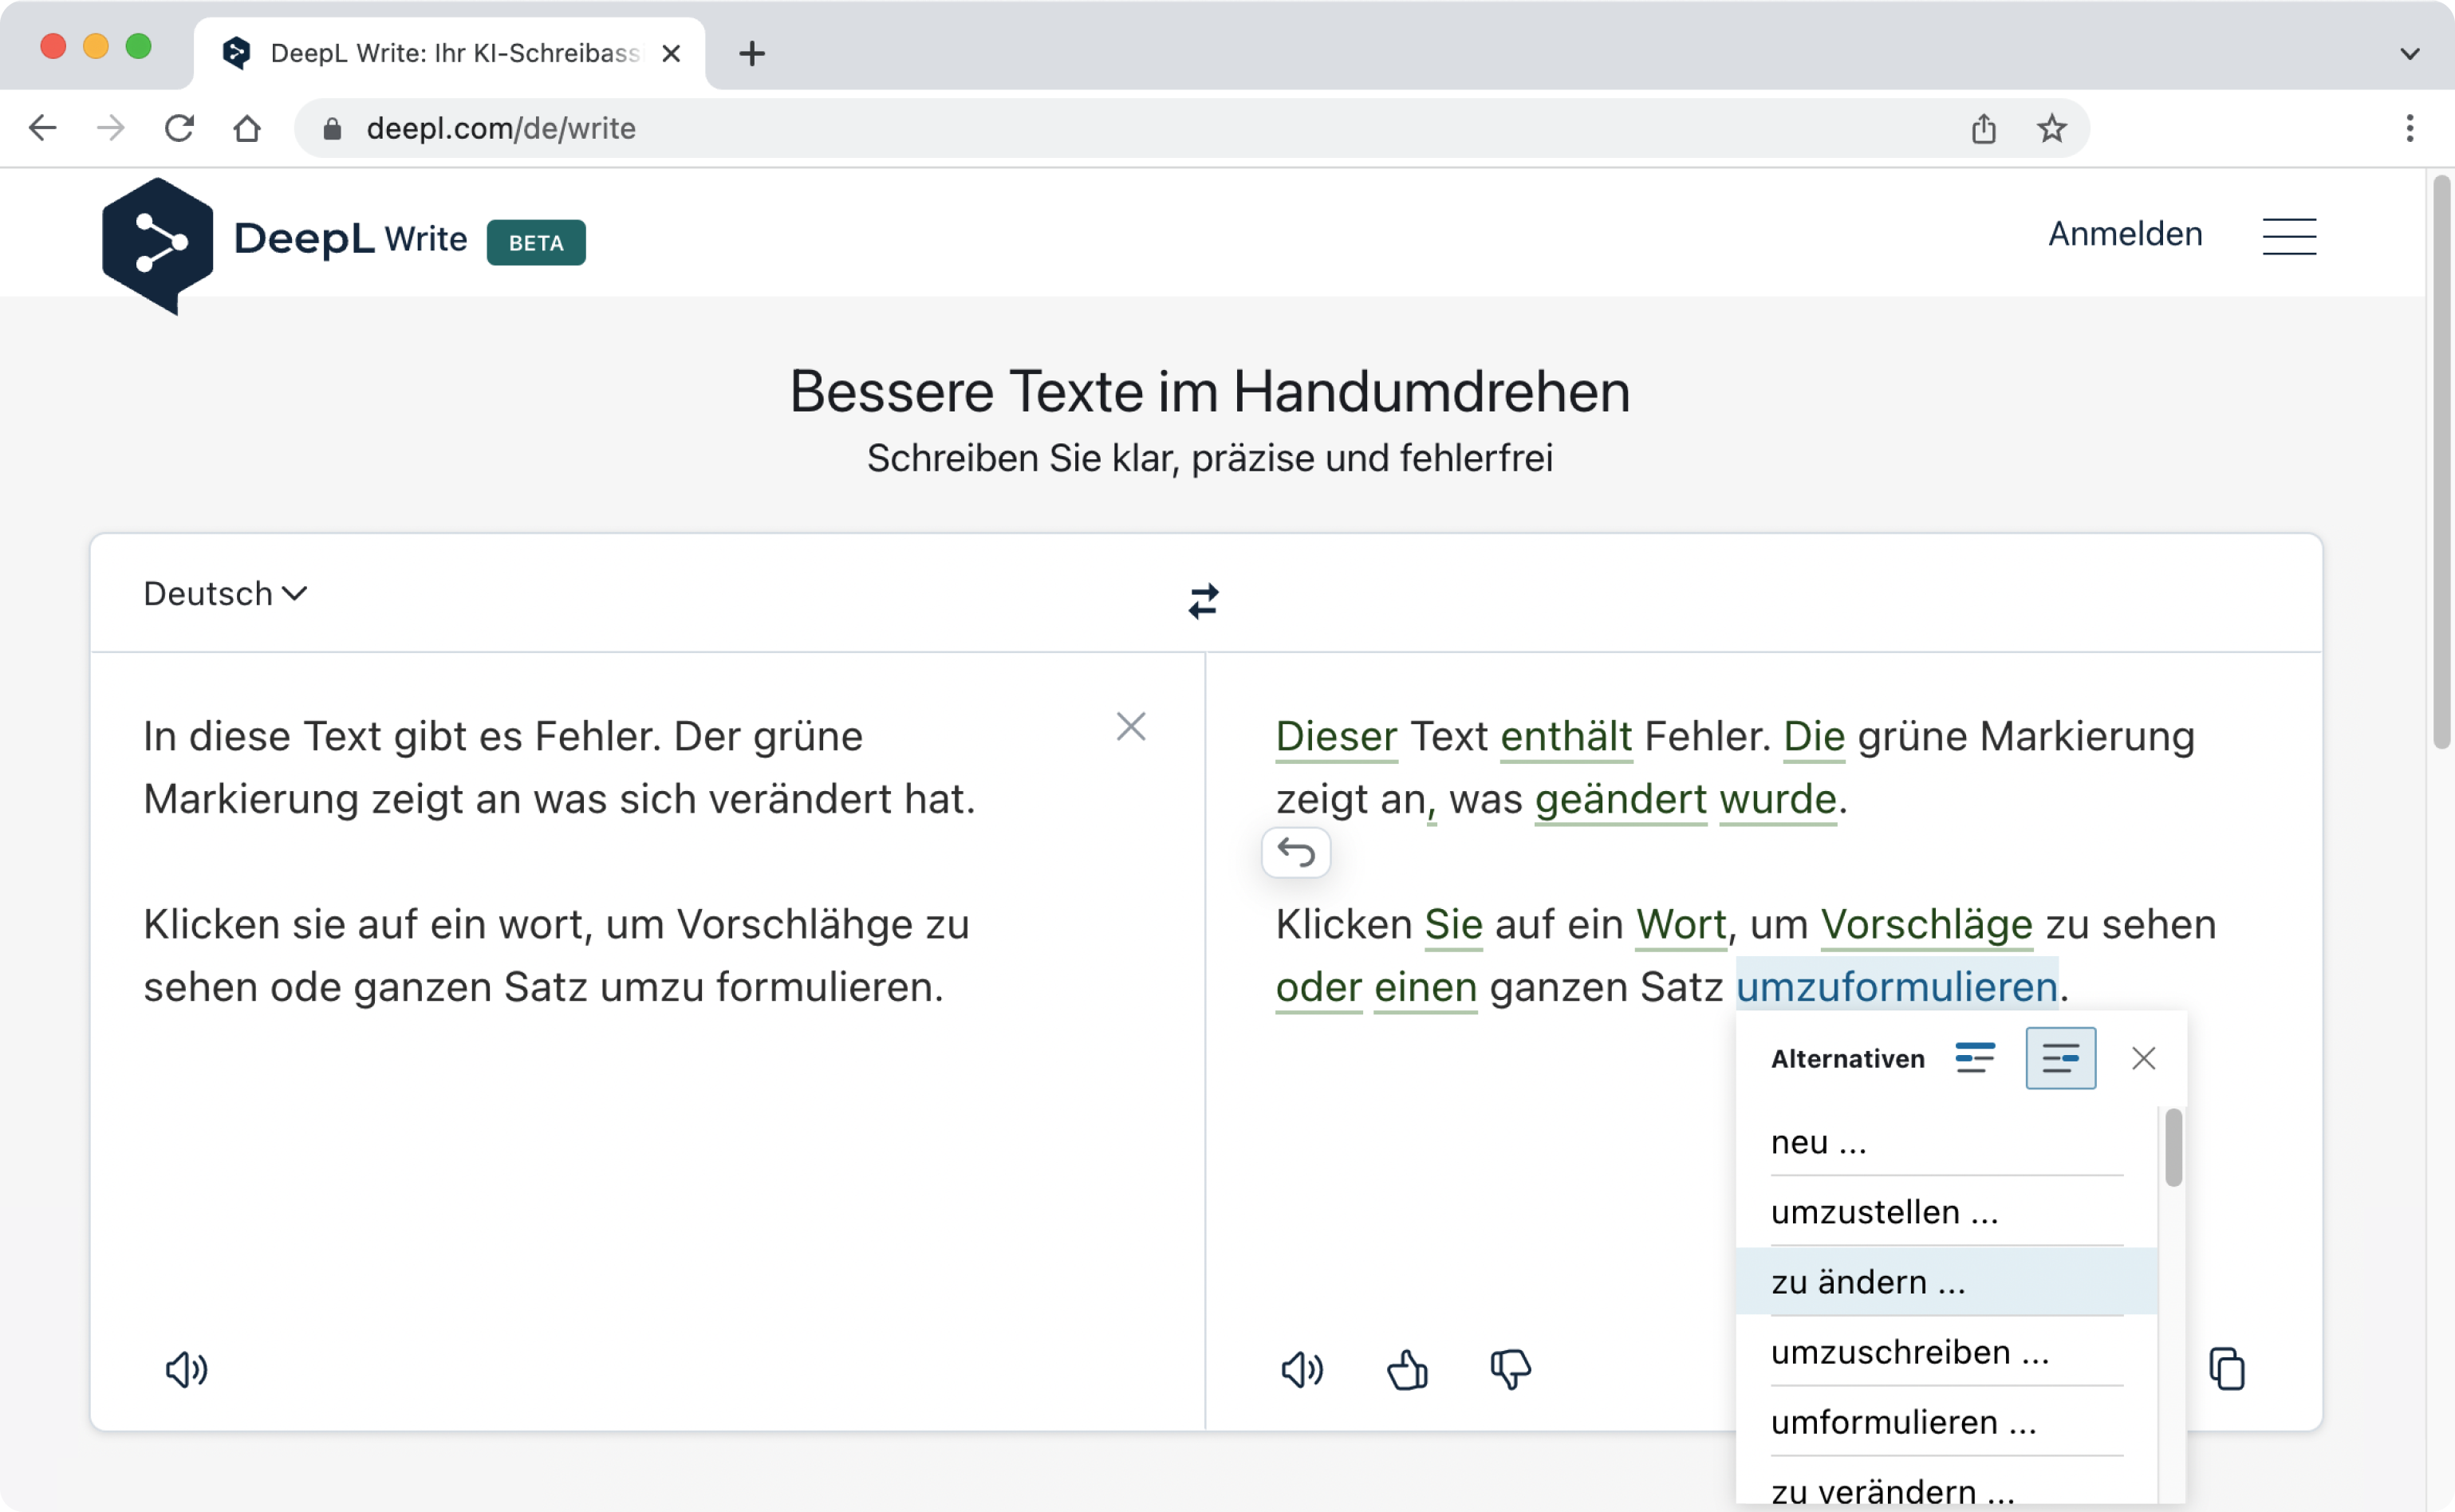
Task: Click the word 'Vorschläge' in result text
Action: click(1925, 924)
